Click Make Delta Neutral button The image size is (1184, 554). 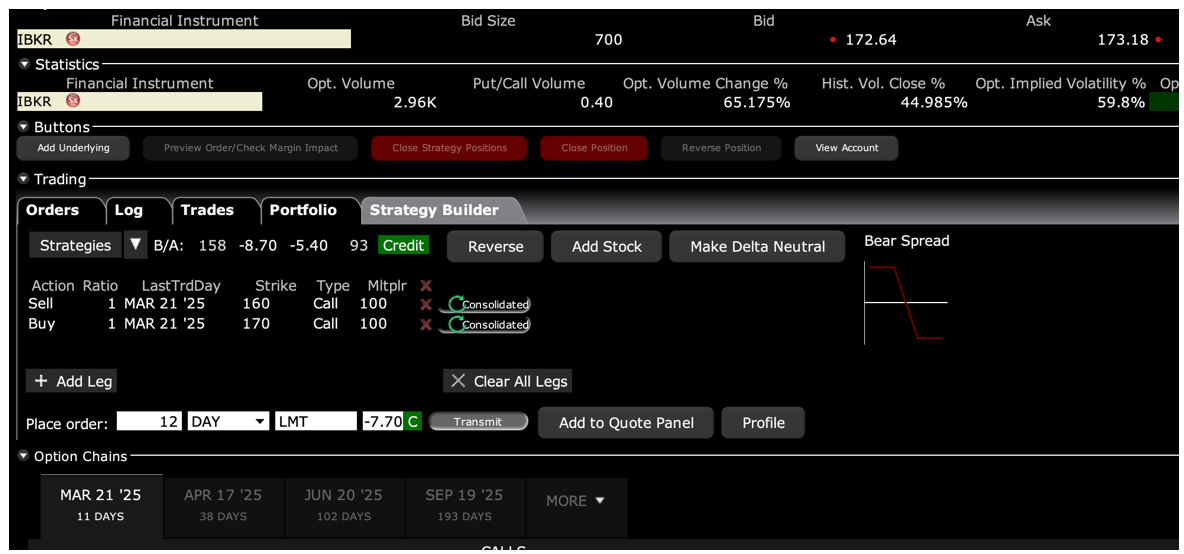coord(757,247)
